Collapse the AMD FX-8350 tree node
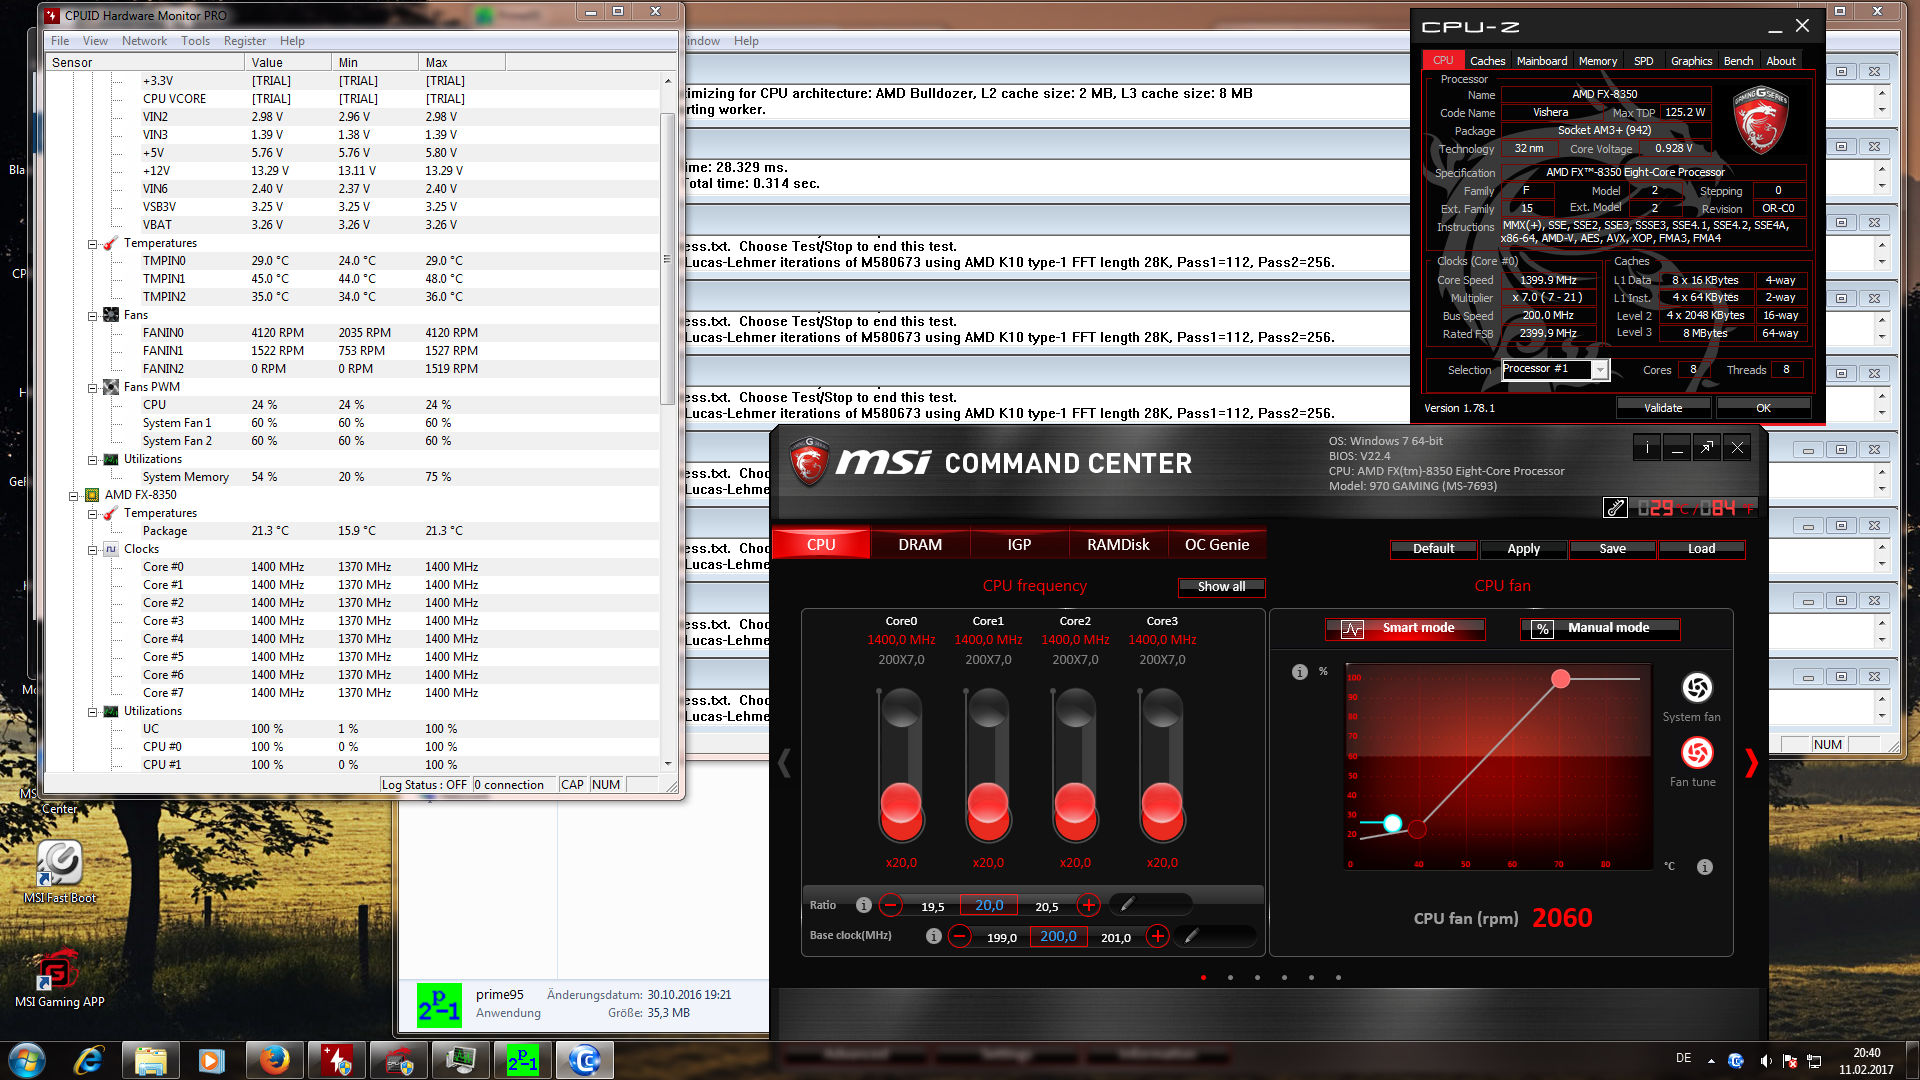 coord(73,496)
